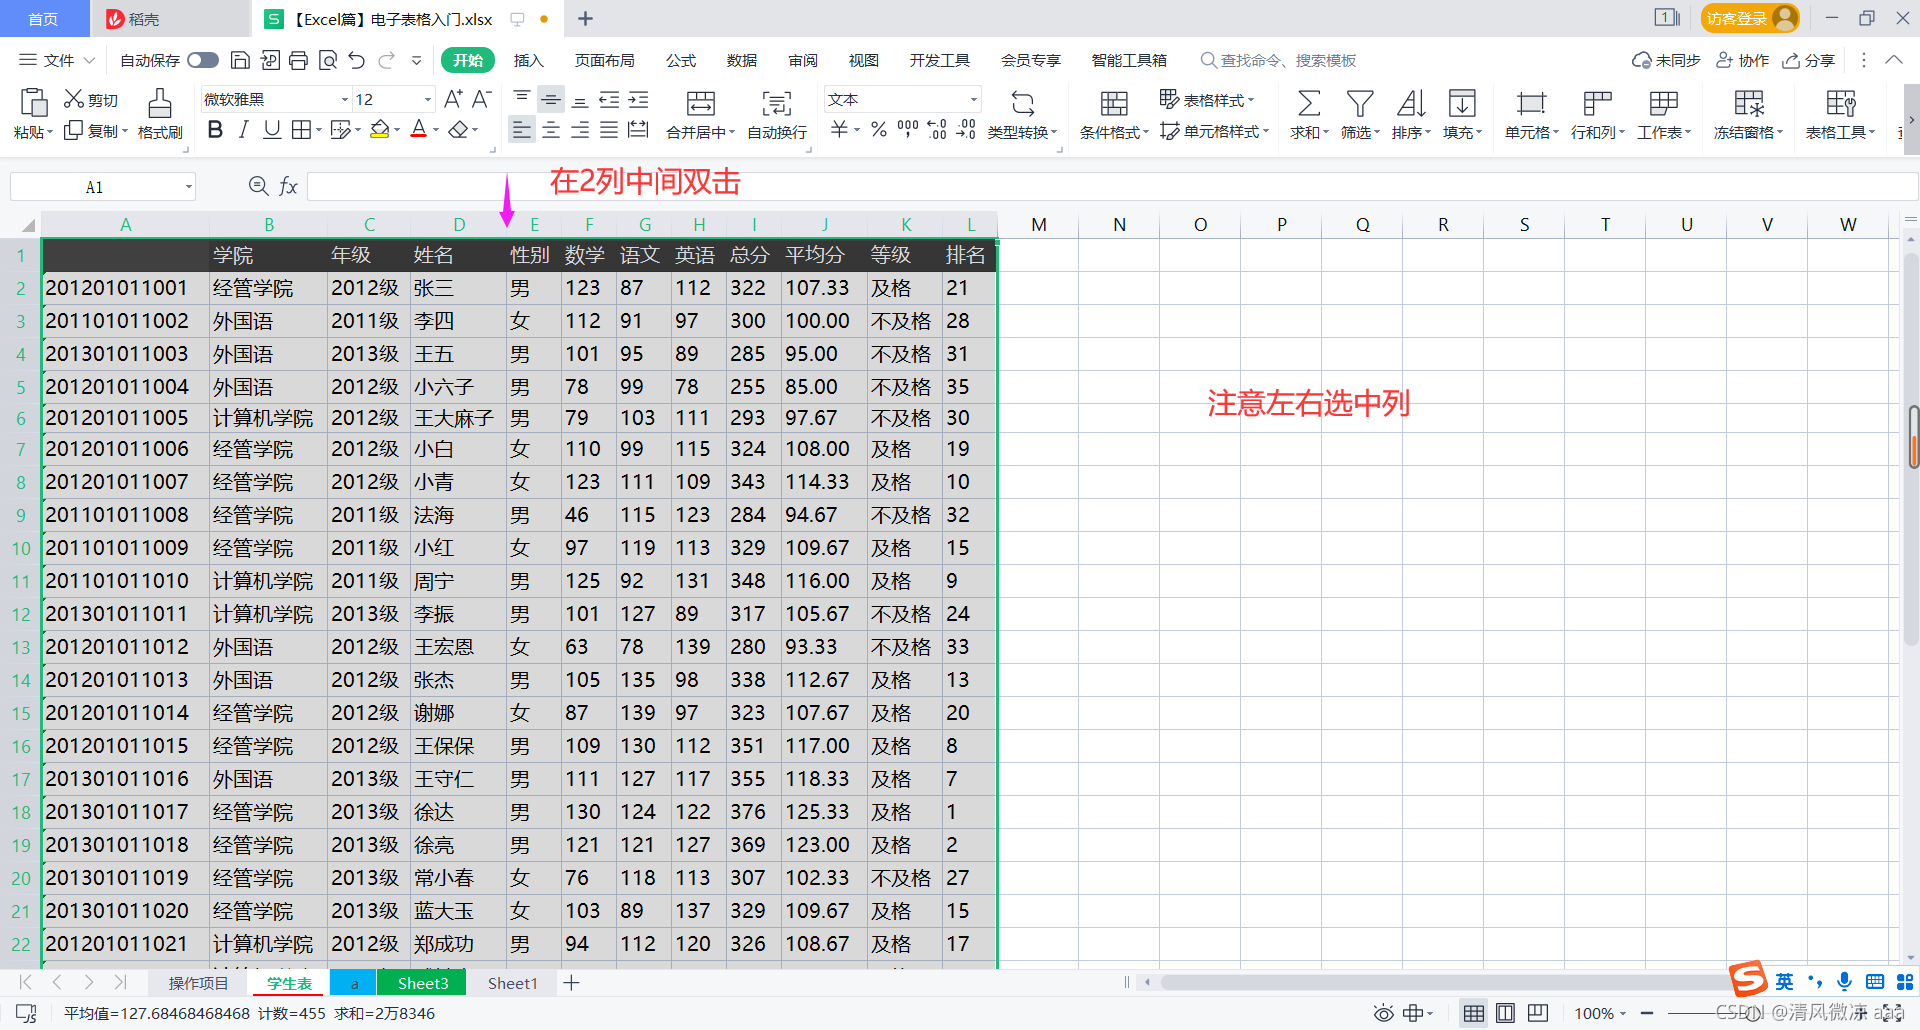The width and height of the screenshot is (1920, 1030).
Task: Click the zoom out minus button
Action: coord(1647,1013)
